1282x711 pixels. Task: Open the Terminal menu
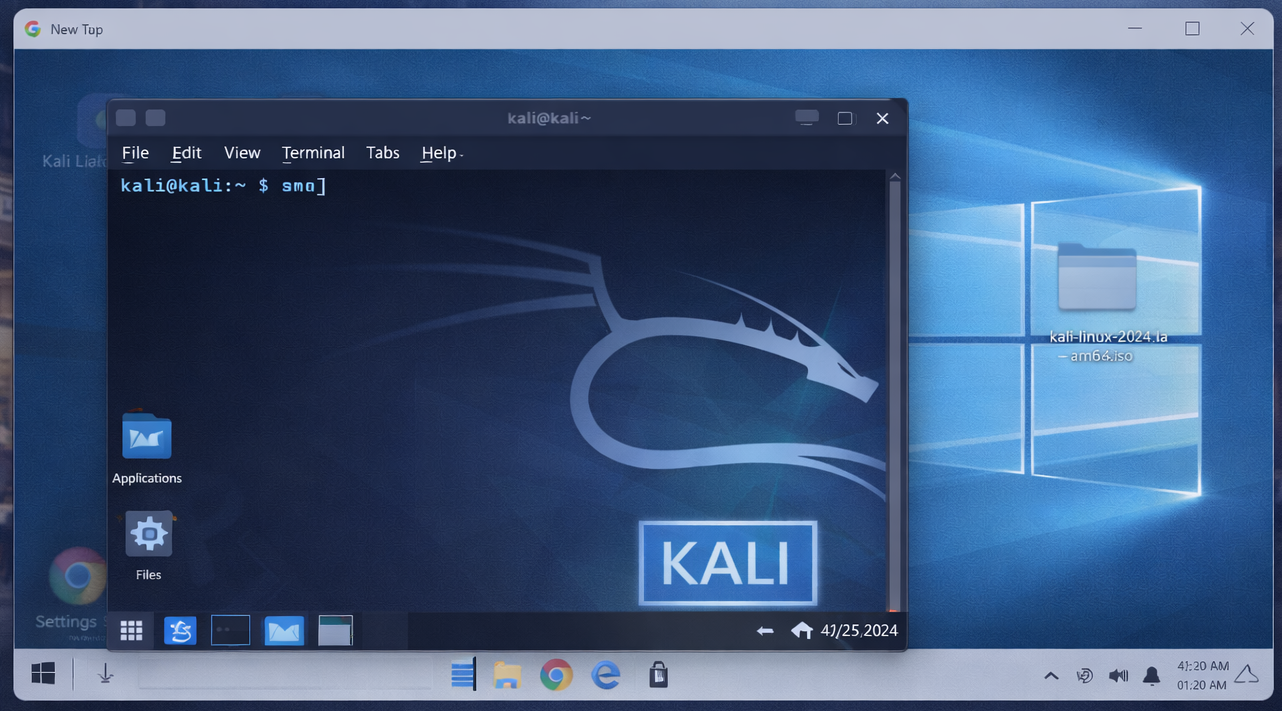313,153
